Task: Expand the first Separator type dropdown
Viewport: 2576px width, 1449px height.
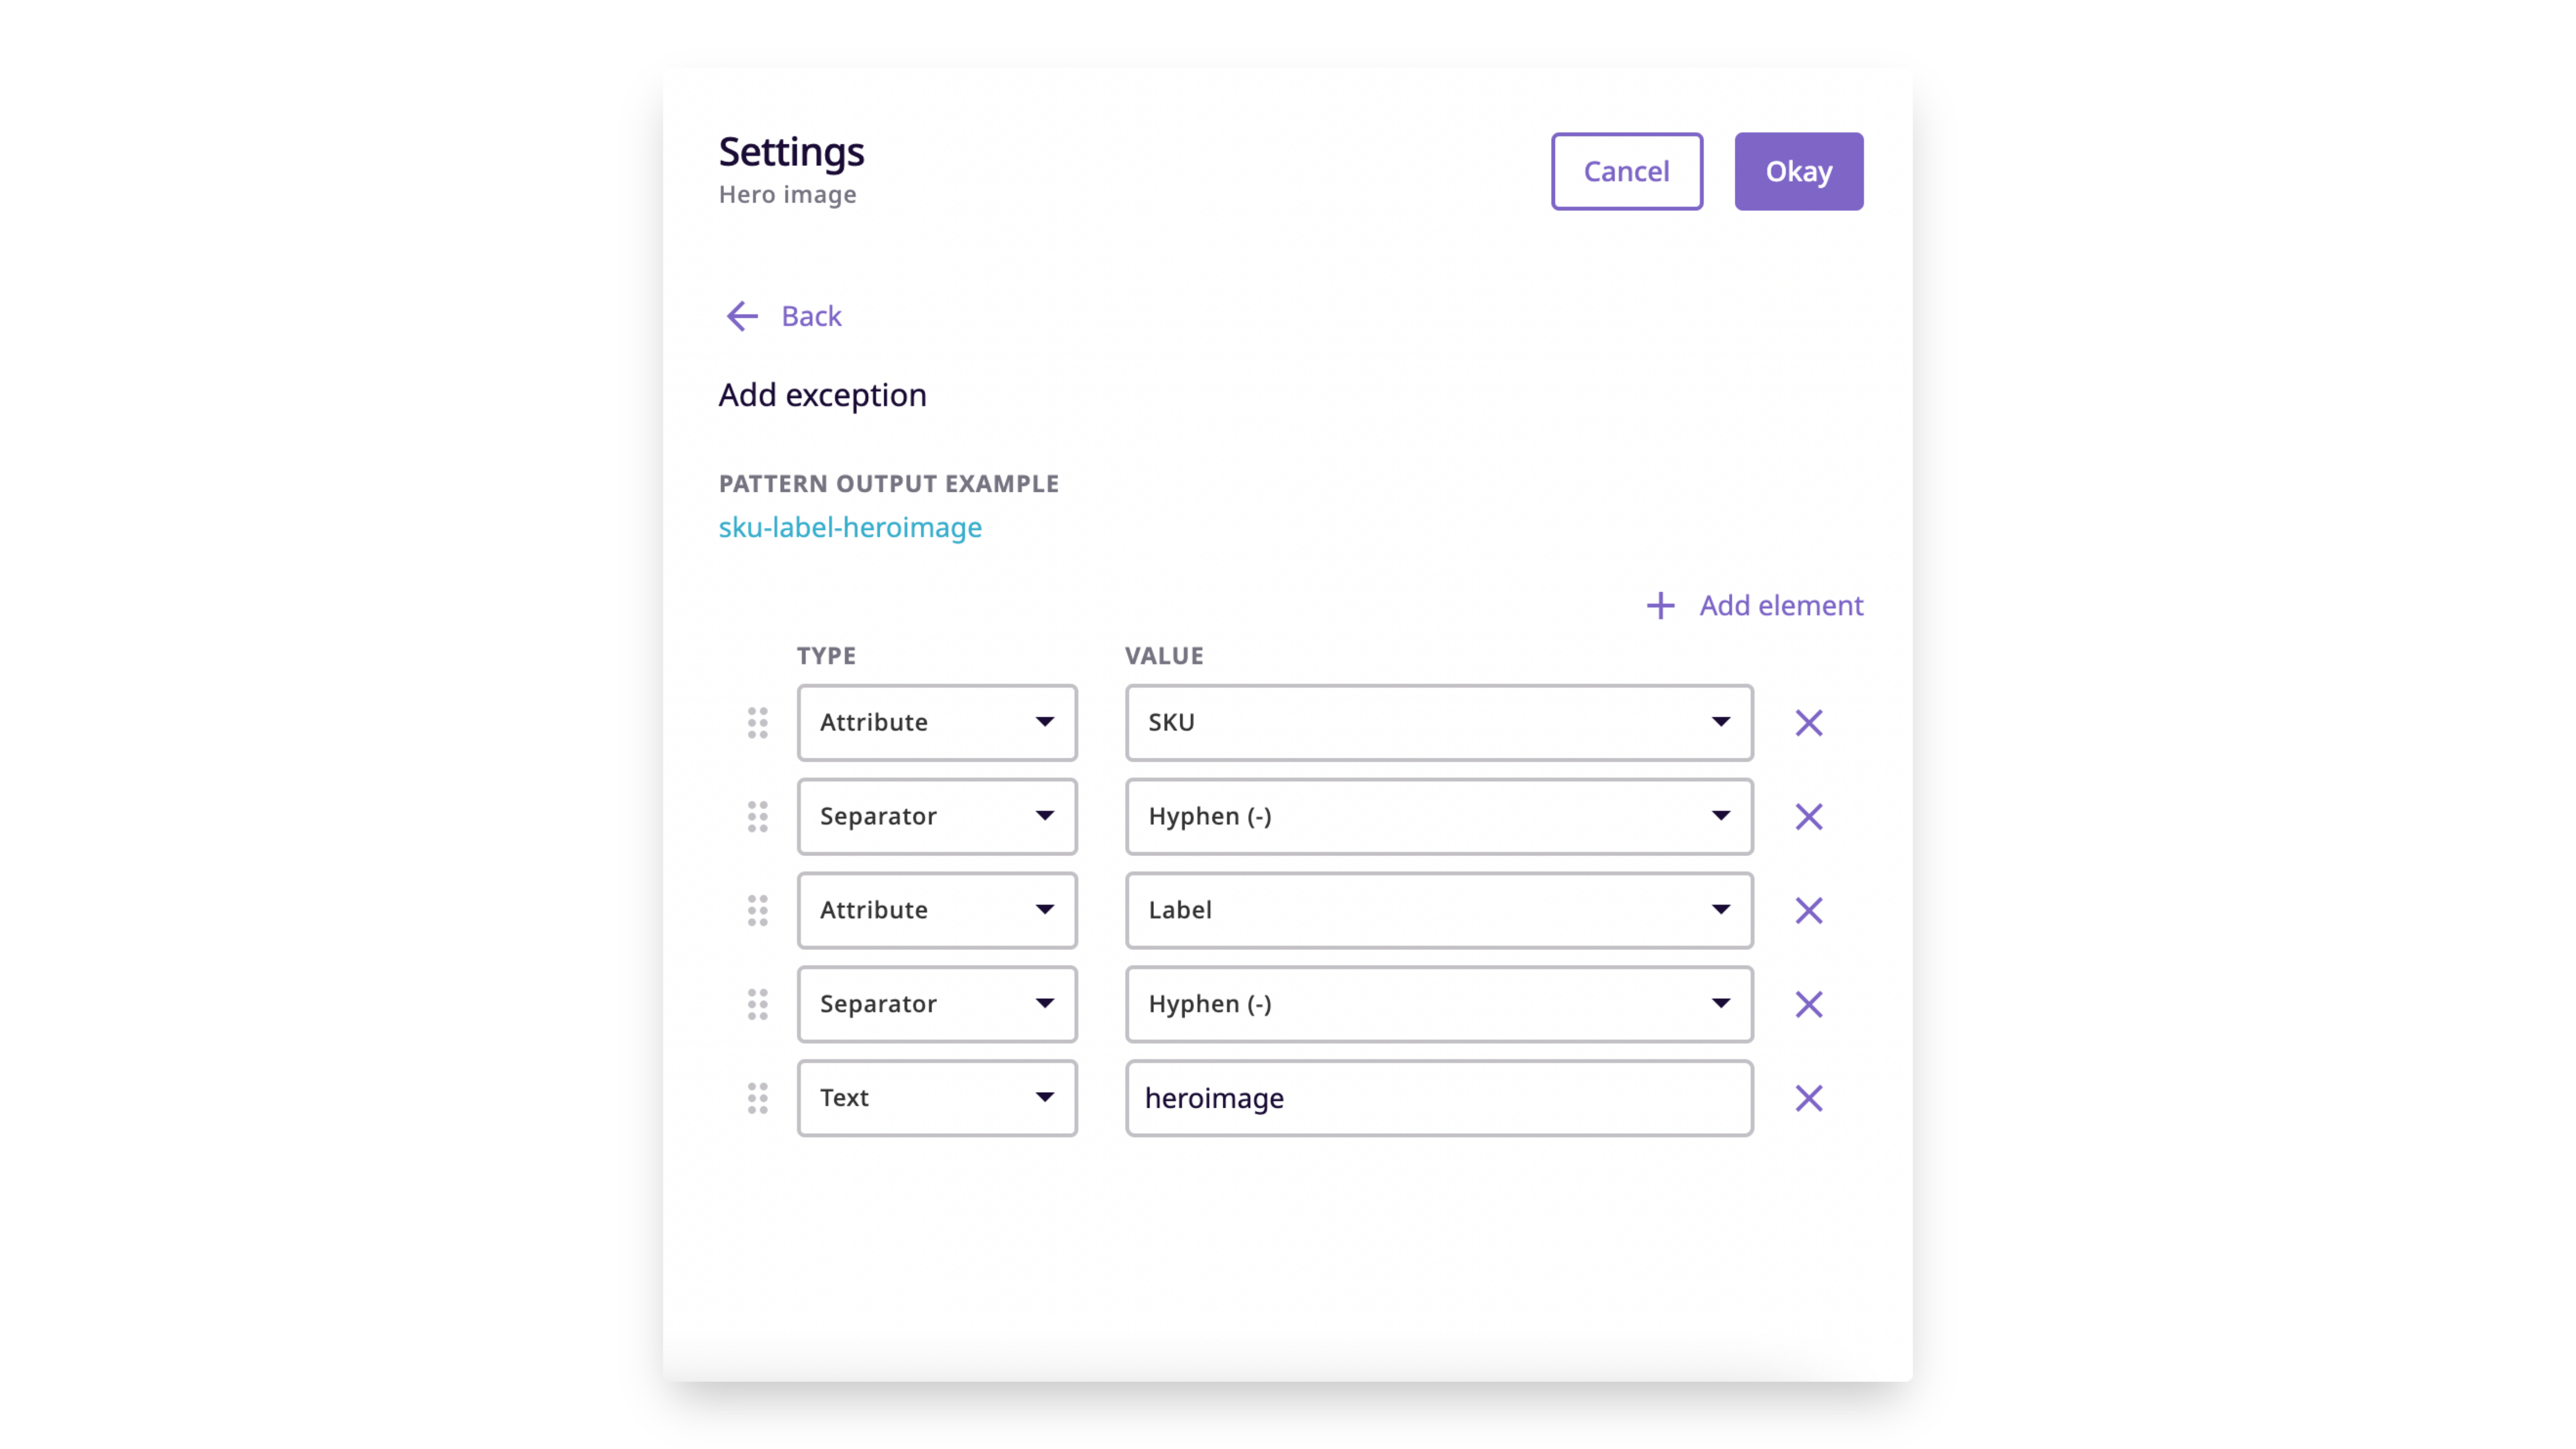Action: (x=937, y=817)
